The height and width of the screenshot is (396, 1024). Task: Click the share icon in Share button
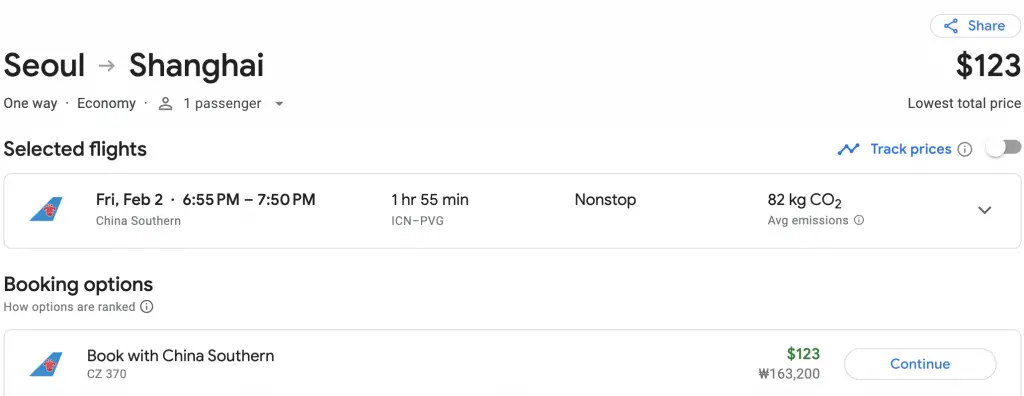951,26
